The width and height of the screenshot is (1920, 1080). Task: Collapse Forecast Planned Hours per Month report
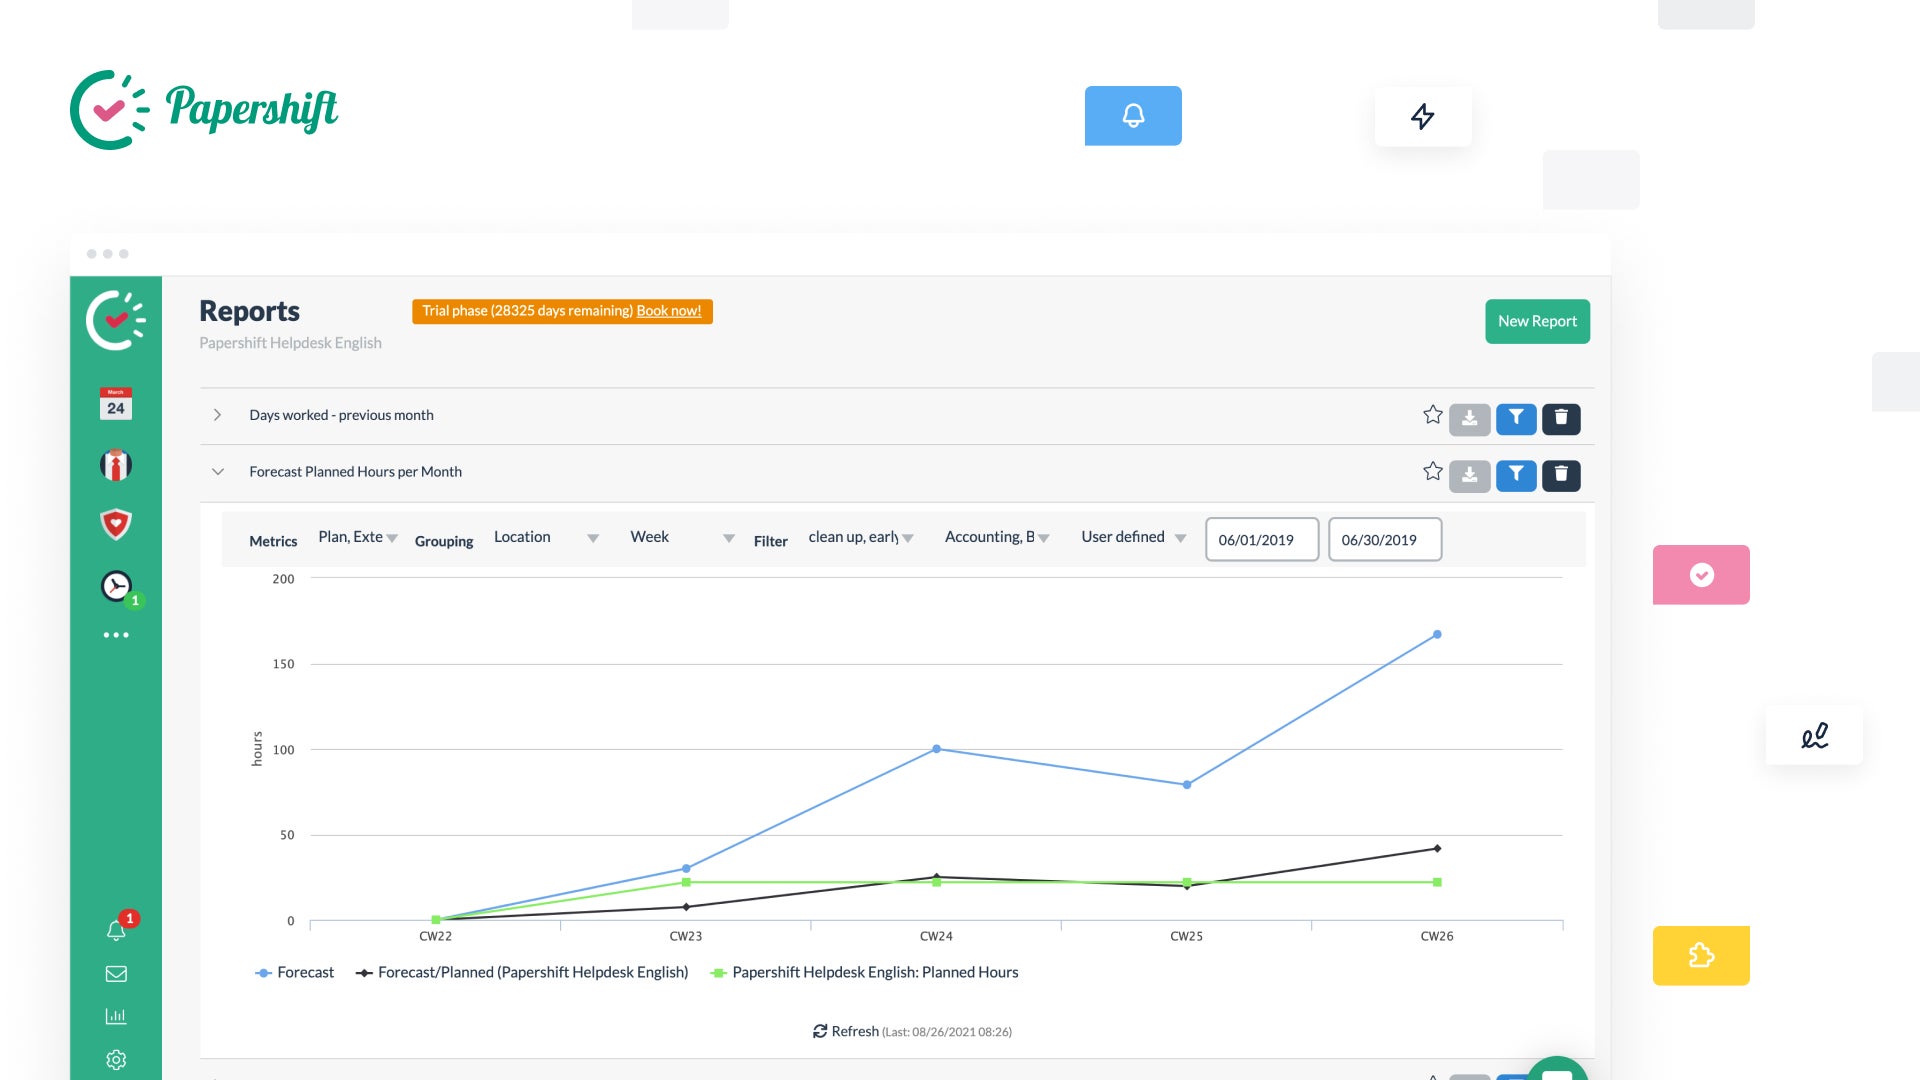217,472
